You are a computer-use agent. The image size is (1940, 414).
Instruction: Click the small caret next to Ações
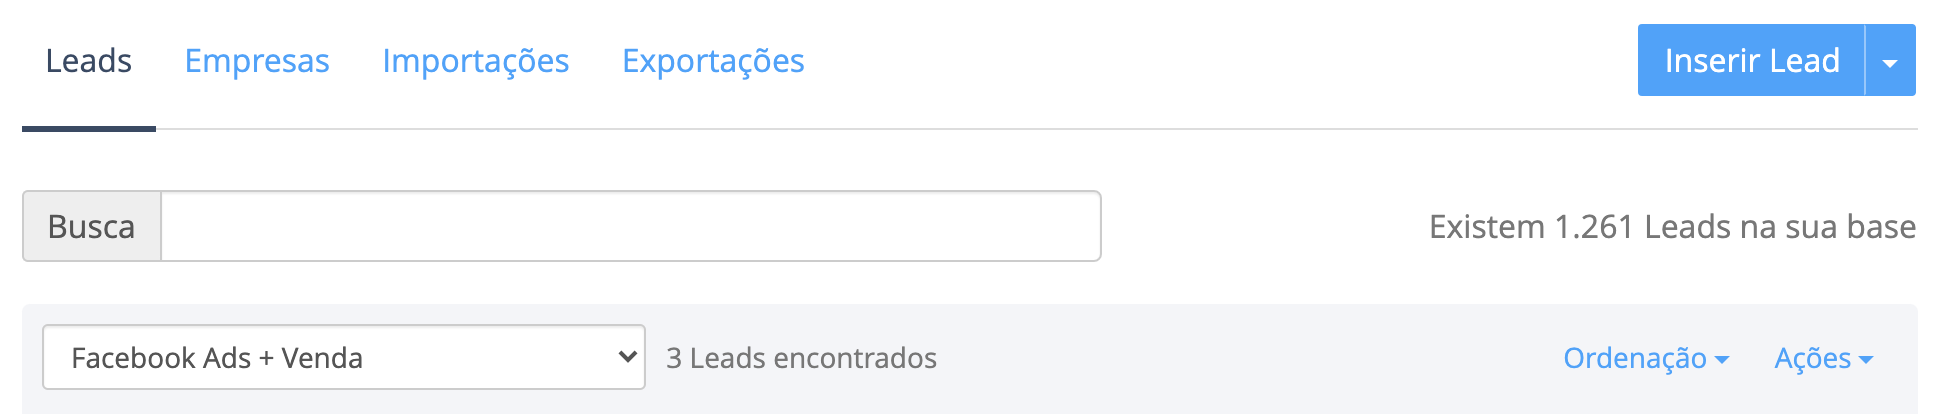pos(1865,359)
